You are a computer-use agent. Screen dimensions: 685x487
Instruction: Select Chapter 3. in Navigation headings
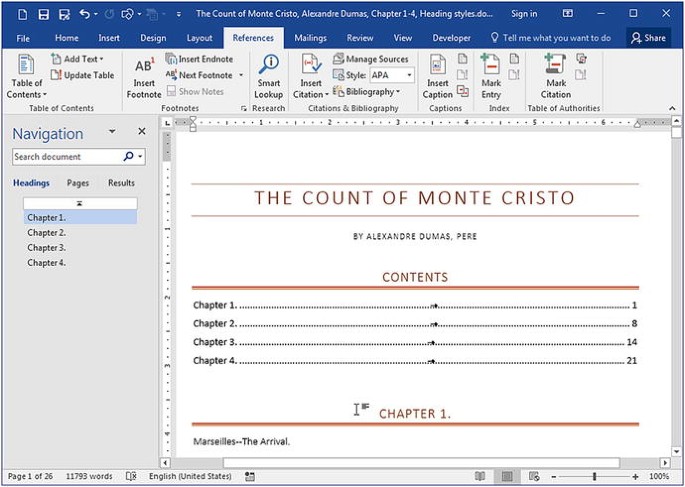[46, 247]
